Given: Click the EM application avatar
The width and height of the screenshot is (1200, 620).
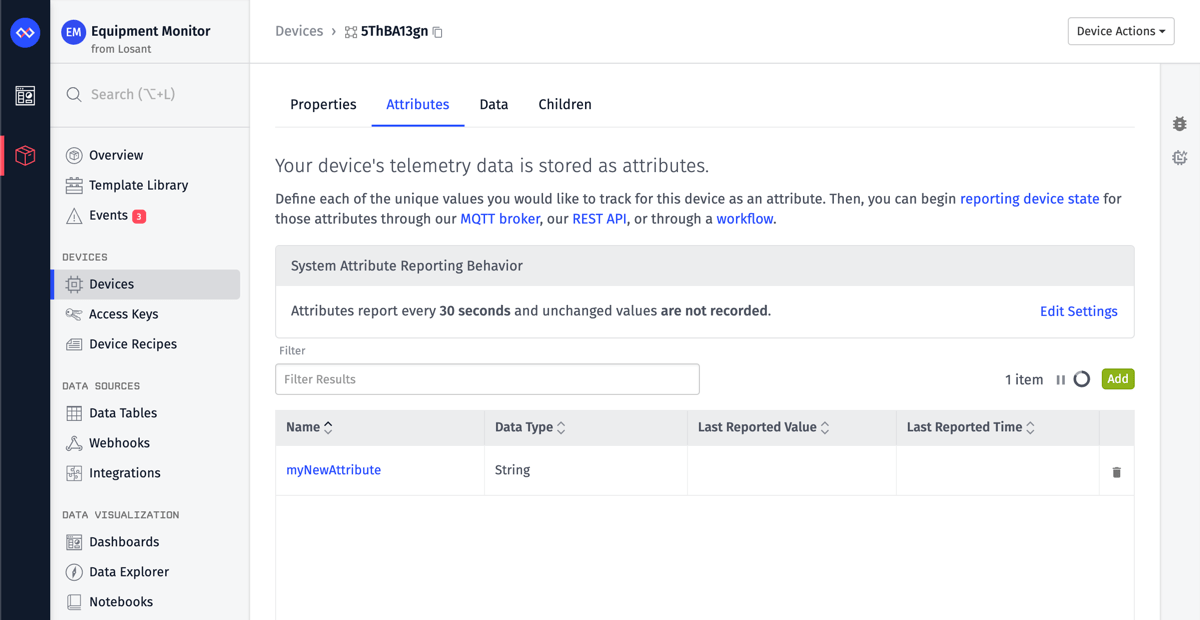Looking at the screenshot, I should click(x=73, y=33).
